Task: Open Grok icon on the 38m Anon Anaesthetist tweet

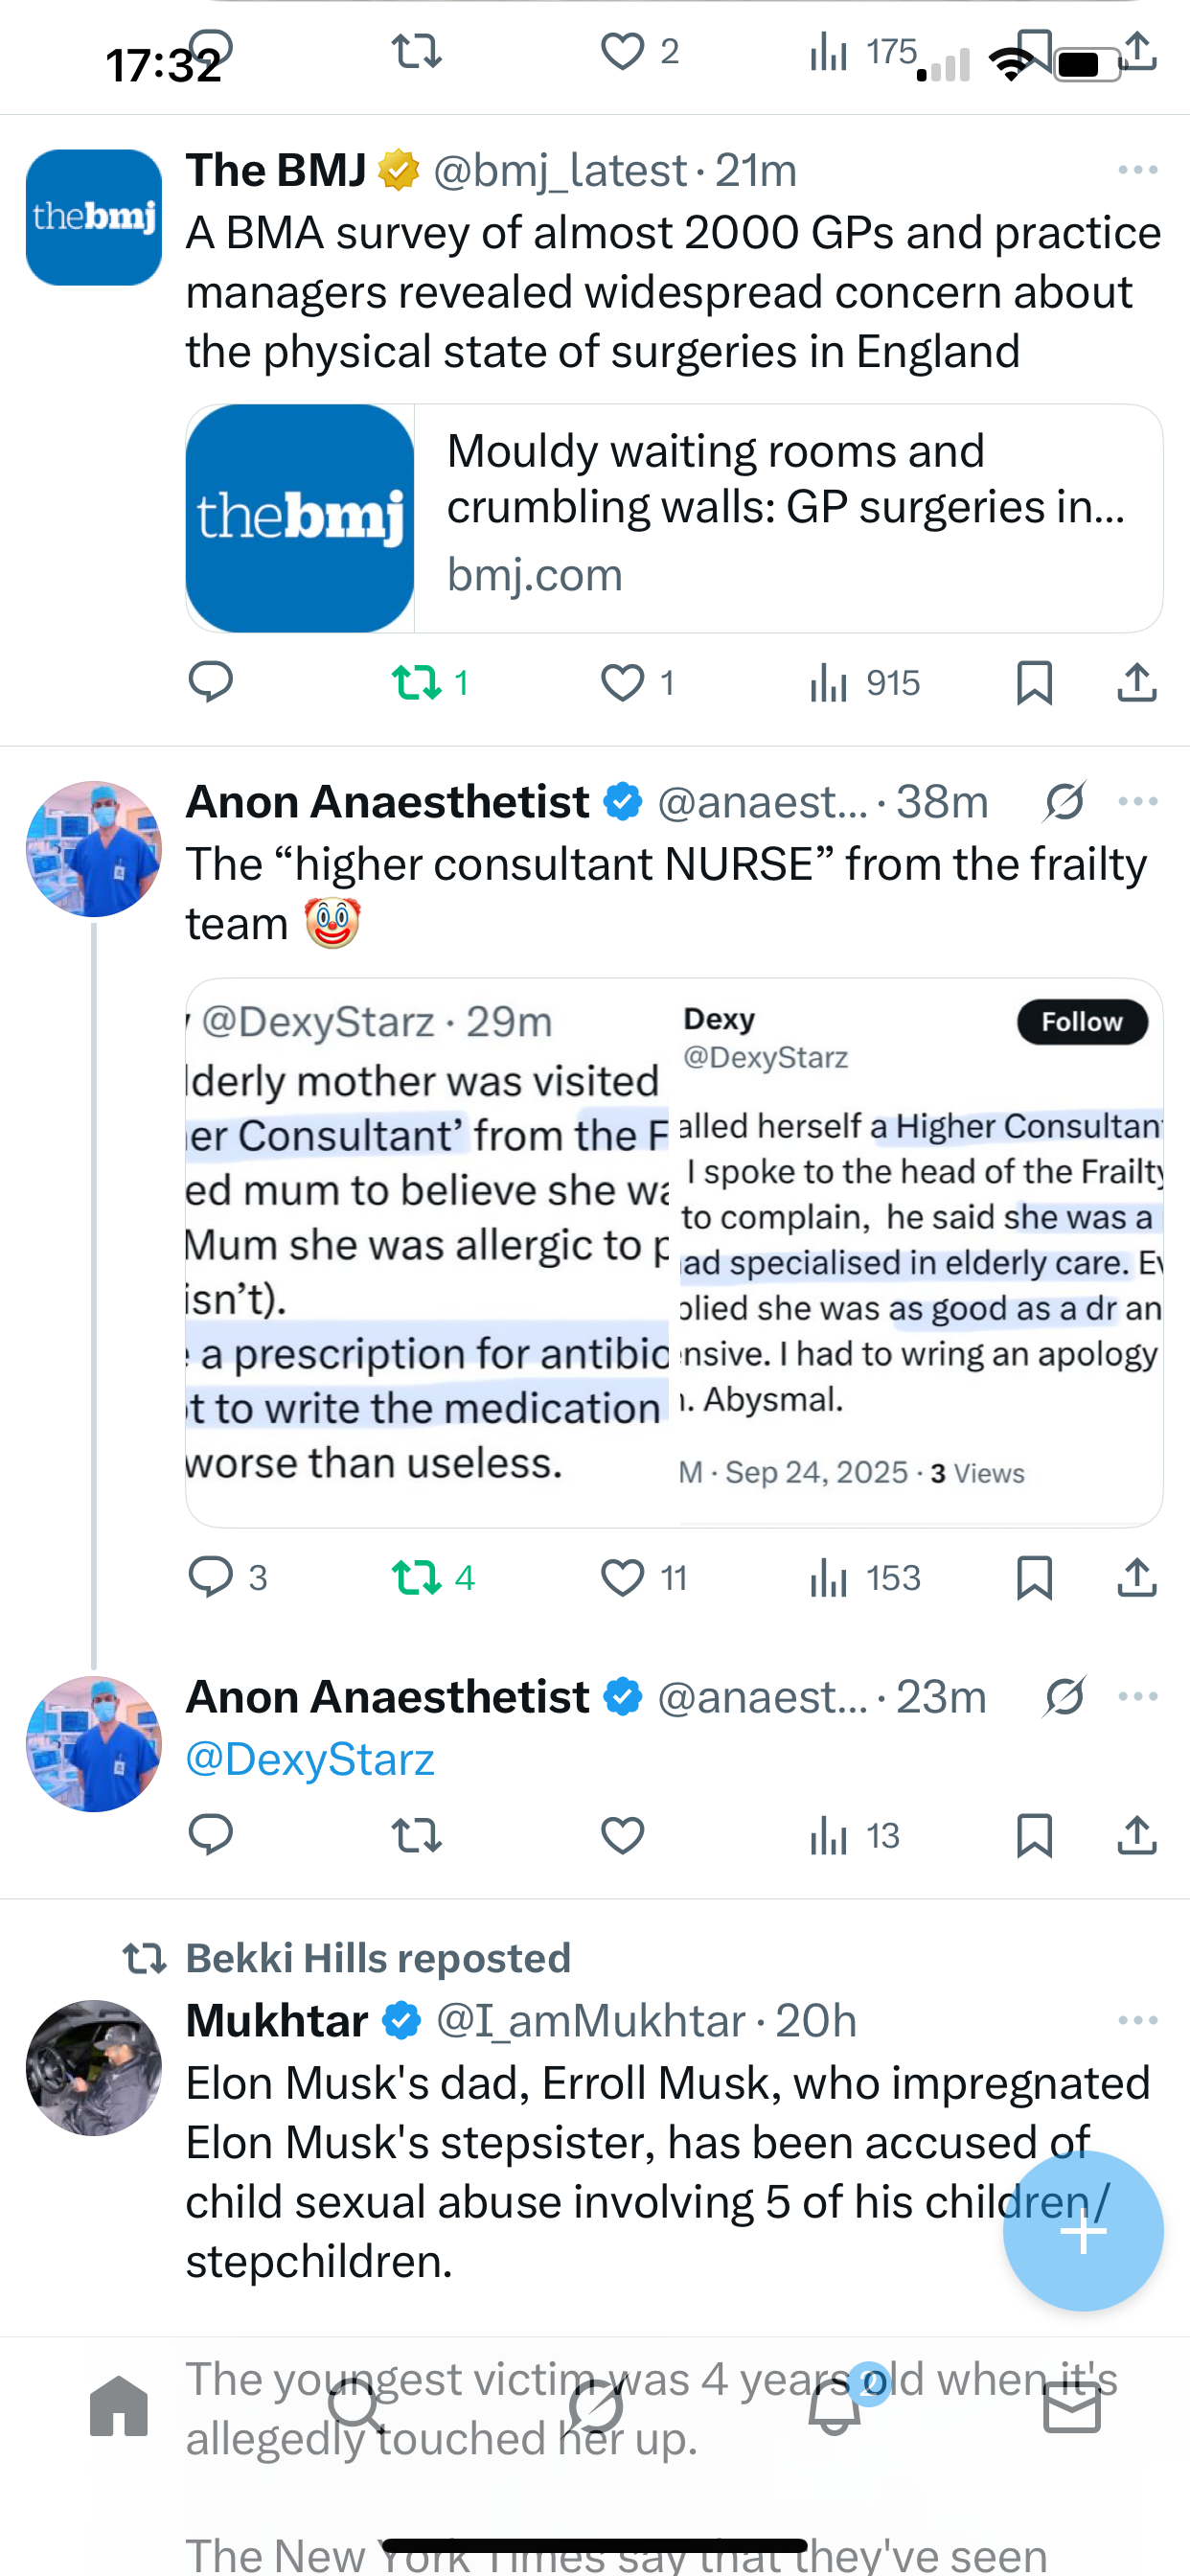Action: (x=1064, y=801)
